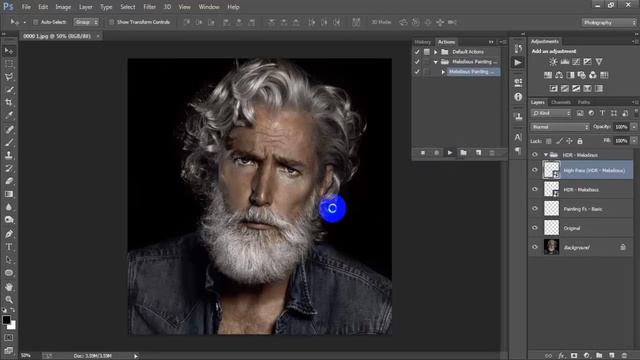Open the Auto-Select Group dropdown
This screenshot has width=640, height=360.
86,22
